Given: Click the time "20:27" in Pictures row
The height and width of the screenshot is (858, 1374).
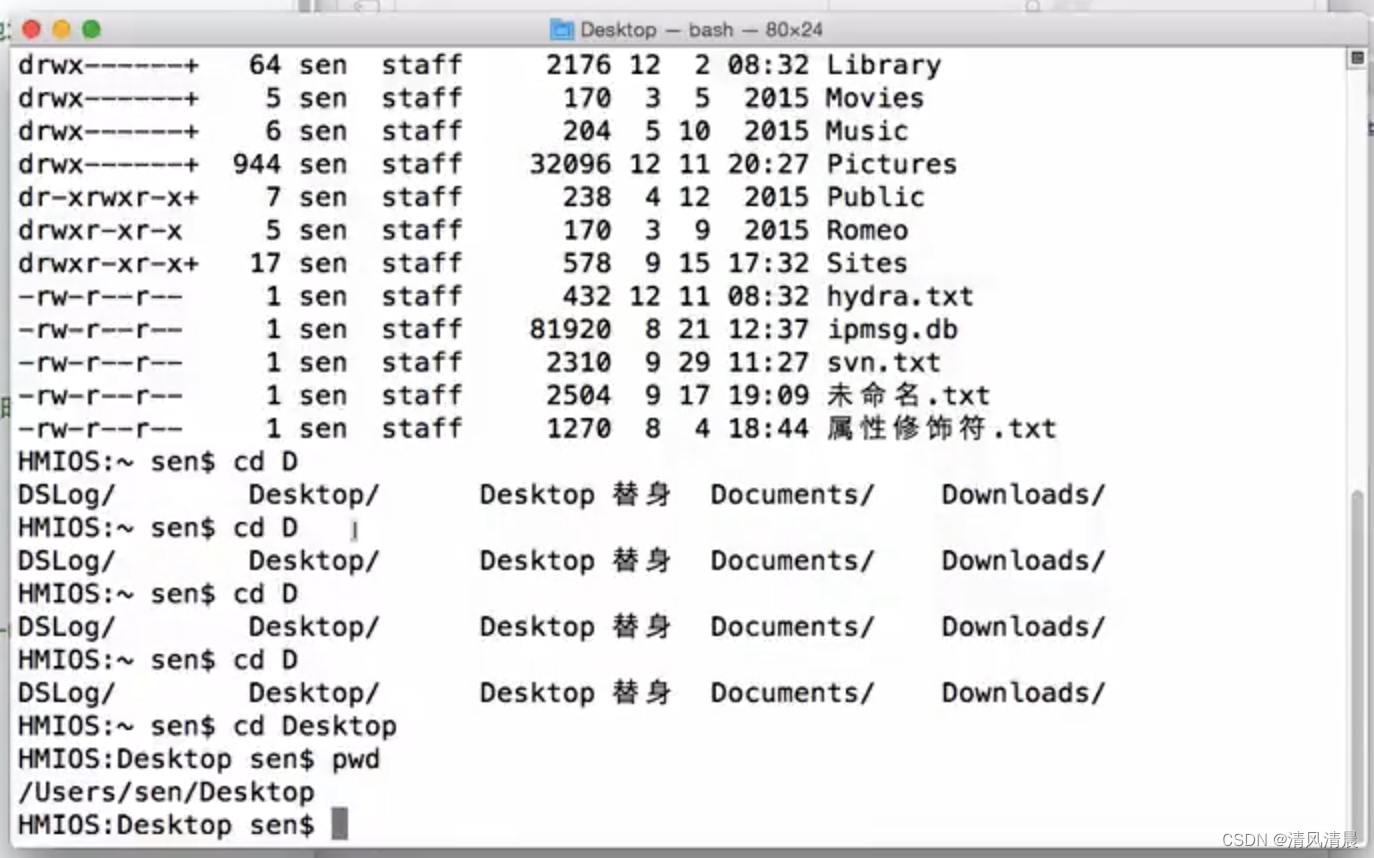Looking at the screenshot, I should (x=768, y=165).
